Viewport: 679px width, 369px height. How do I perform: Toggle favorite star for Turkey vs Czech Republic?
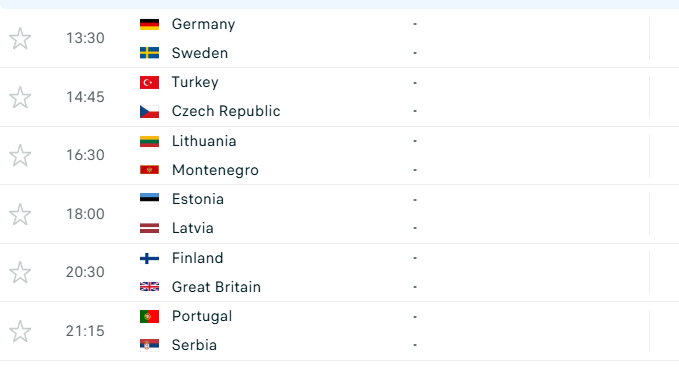point(20,97)
